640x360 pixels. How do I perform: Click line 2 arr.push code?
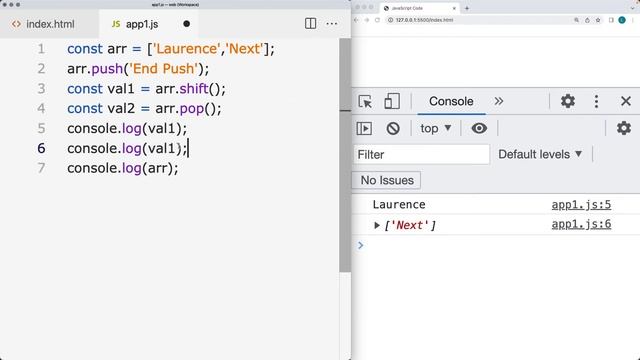pyautogui.click(x=138, y=69)
